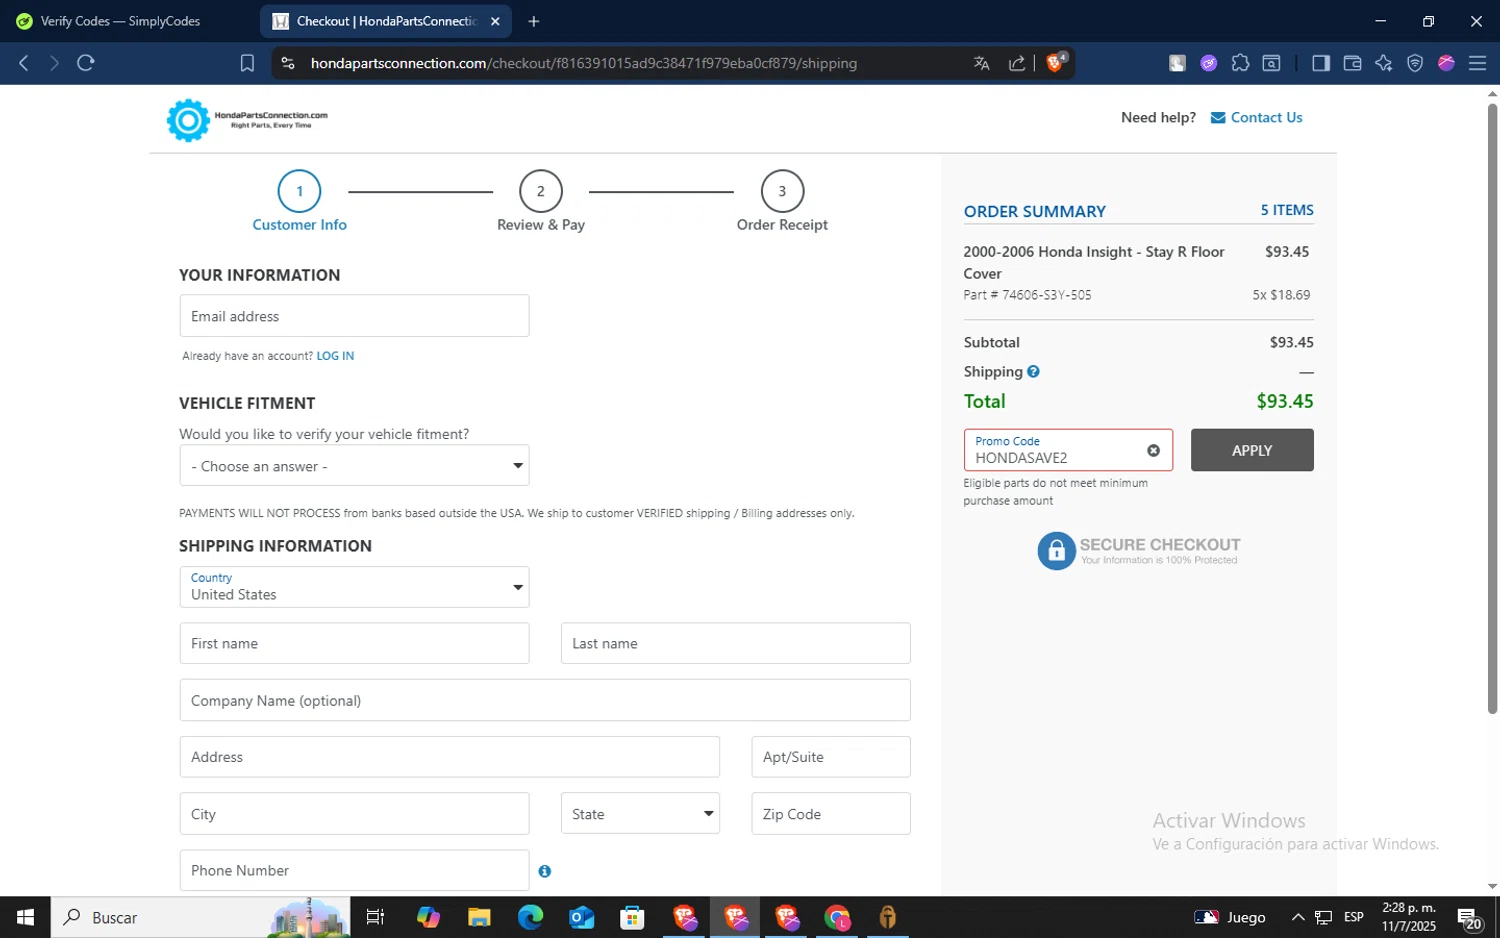Open Outlook from the taskbar

pyautogui.click(x=581, y=917)
